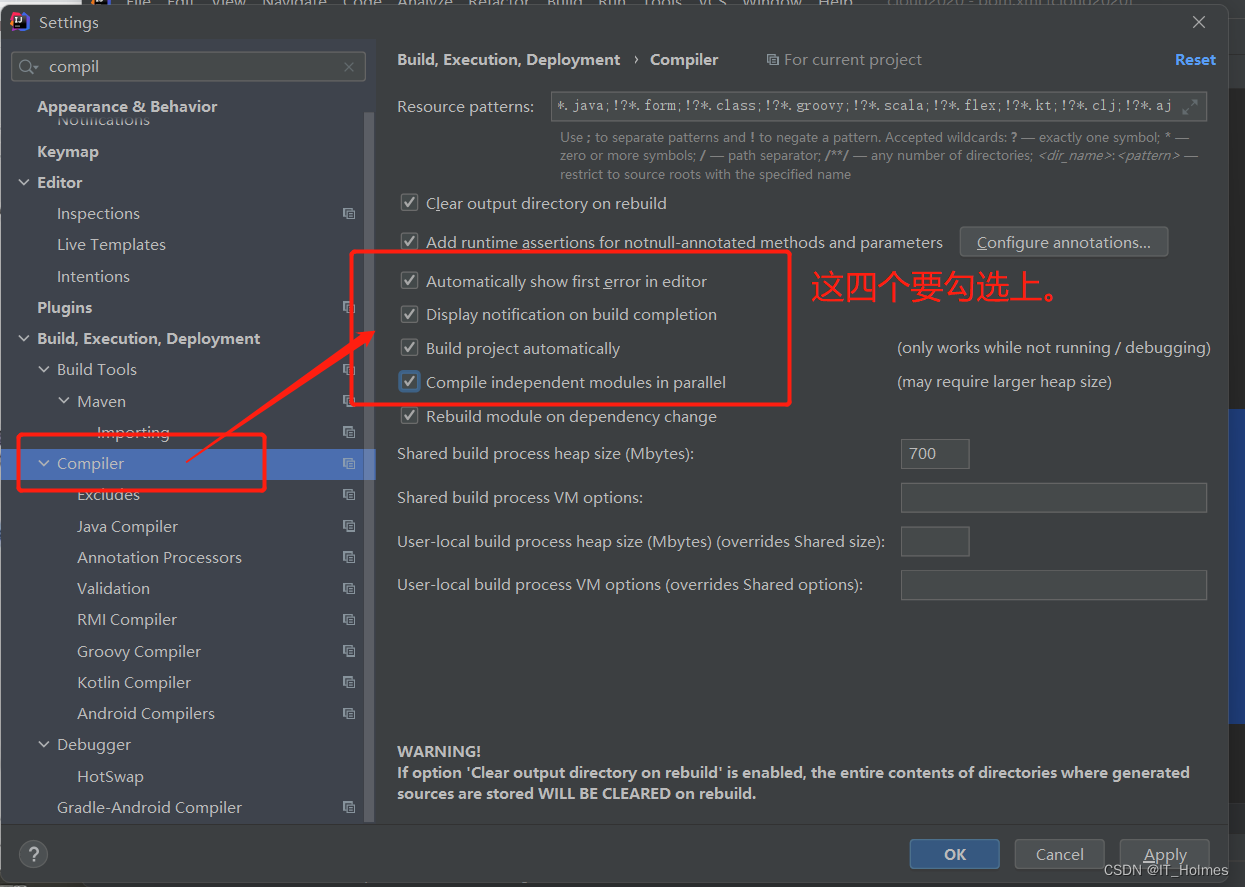Click the Cancel button
1245x887 pixels.
1059,854
